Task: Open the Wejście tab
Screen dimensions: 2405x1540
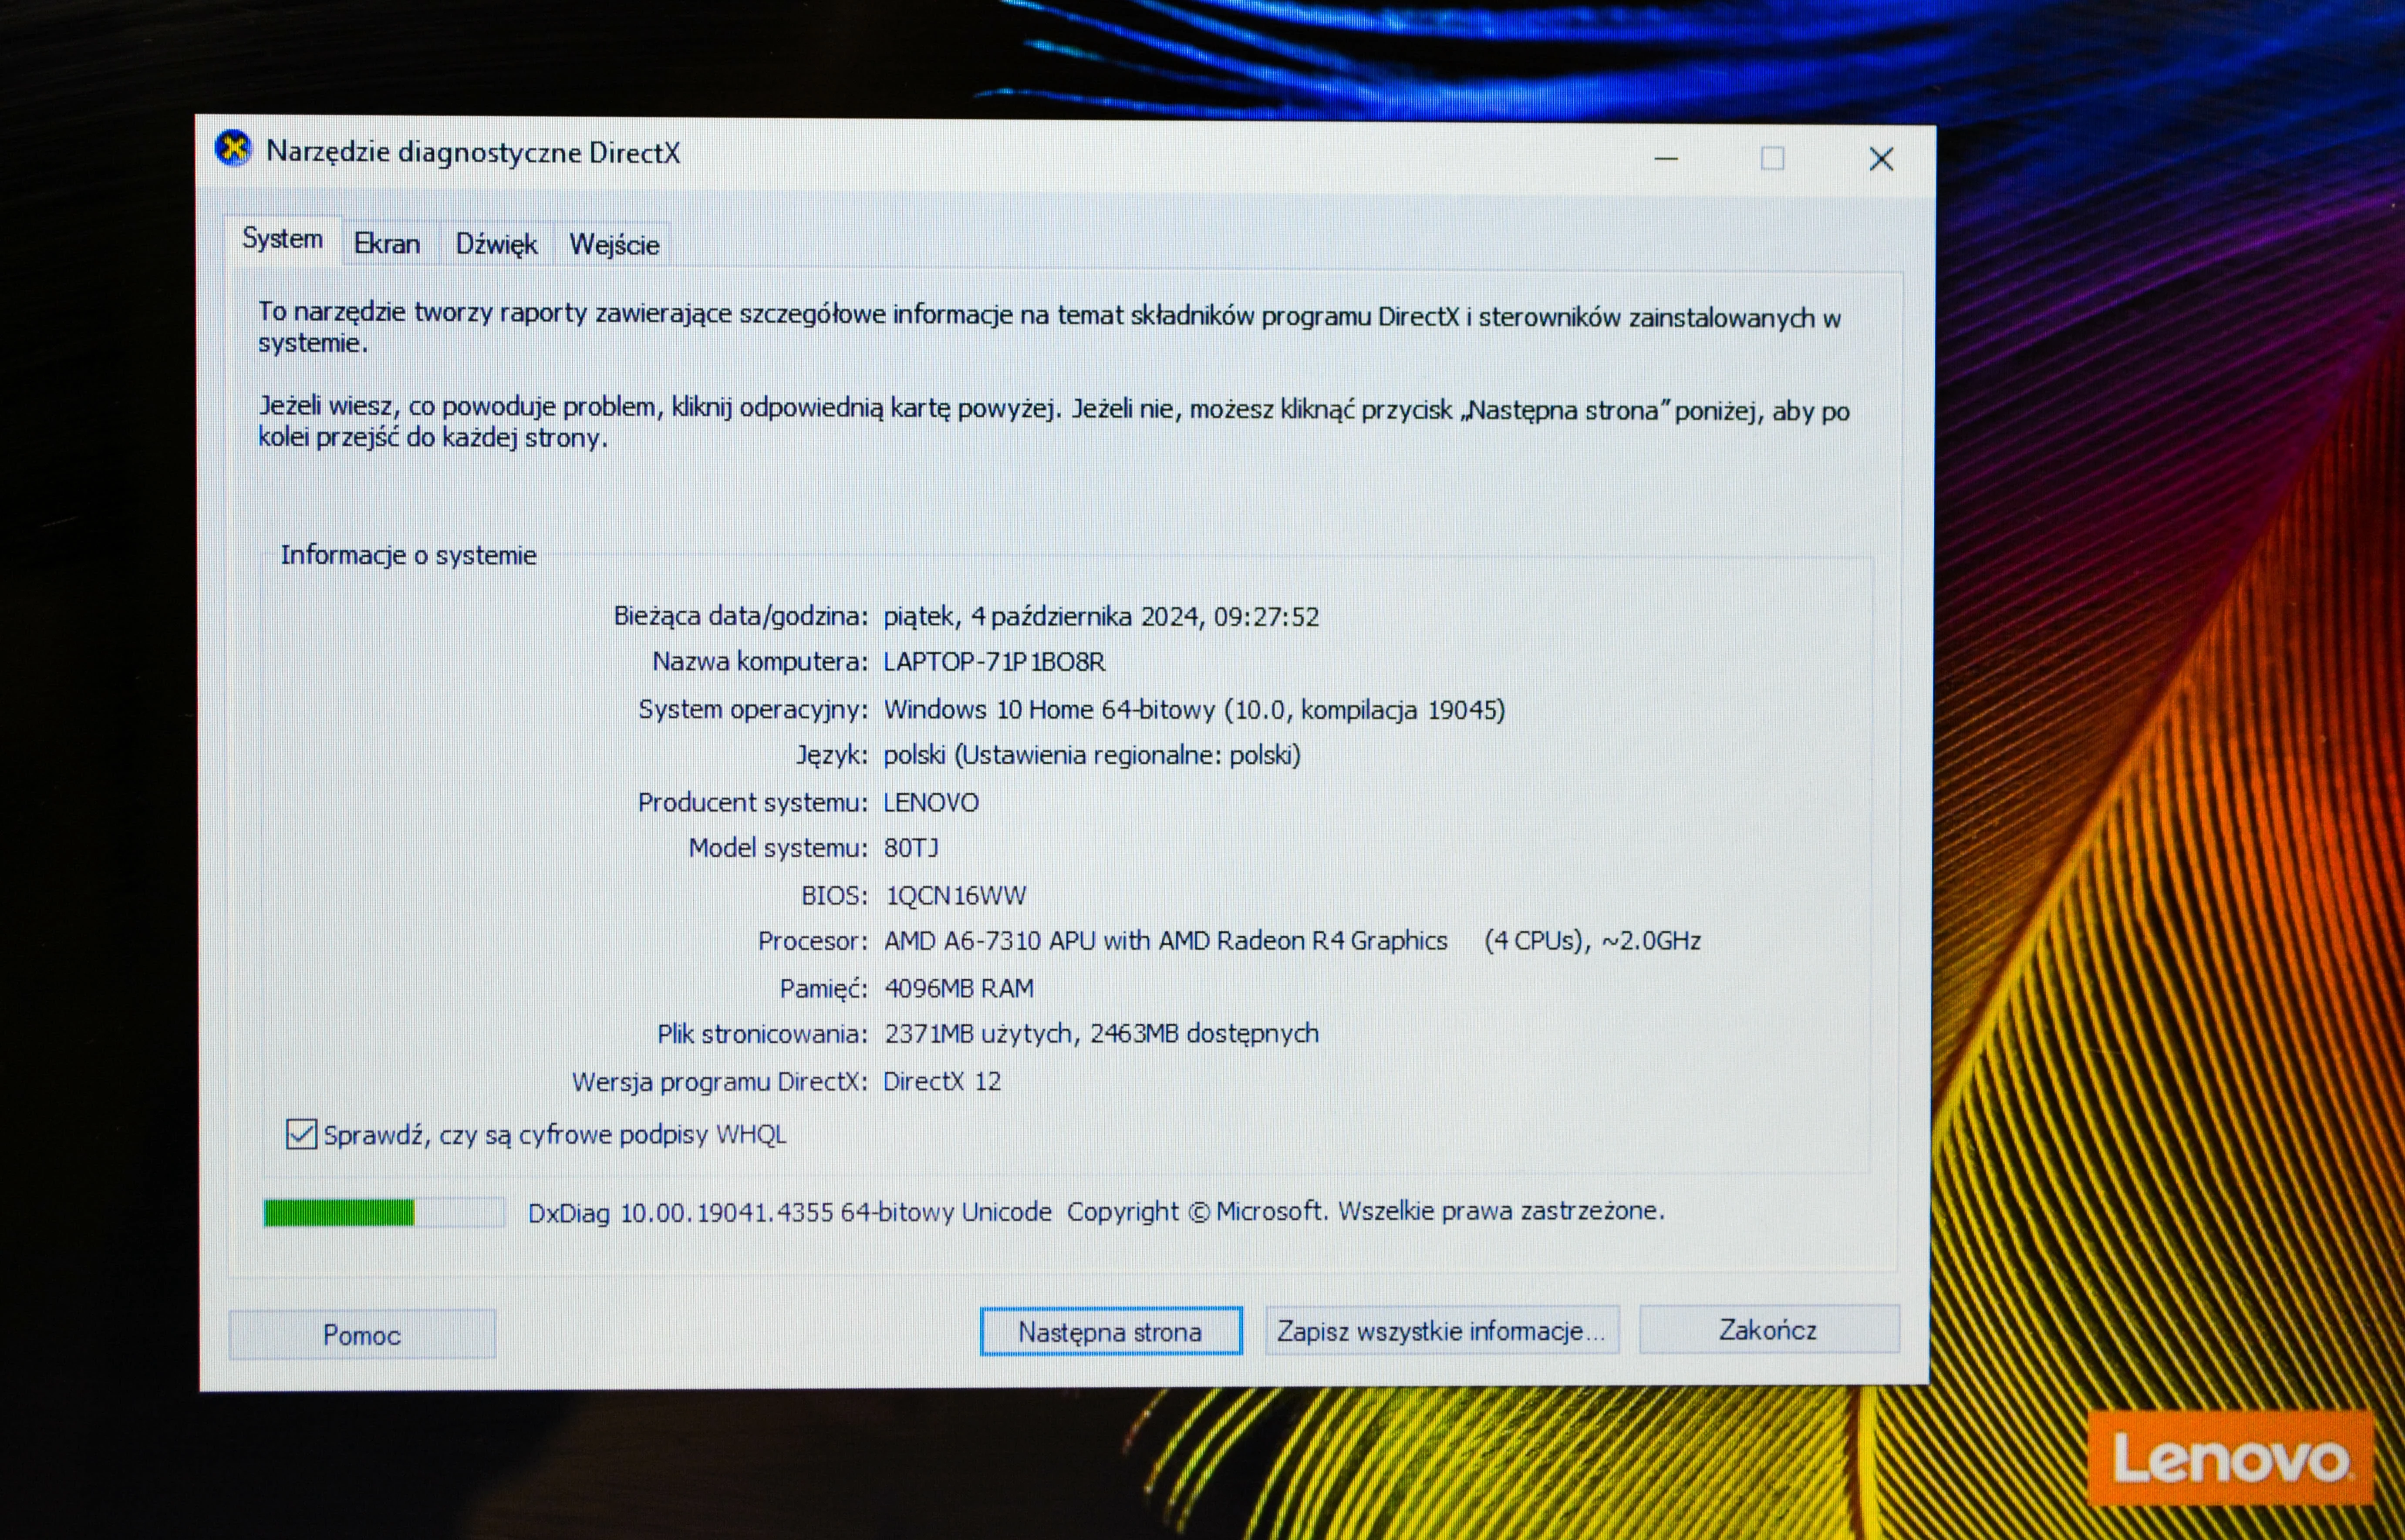Action: (614, 245)
